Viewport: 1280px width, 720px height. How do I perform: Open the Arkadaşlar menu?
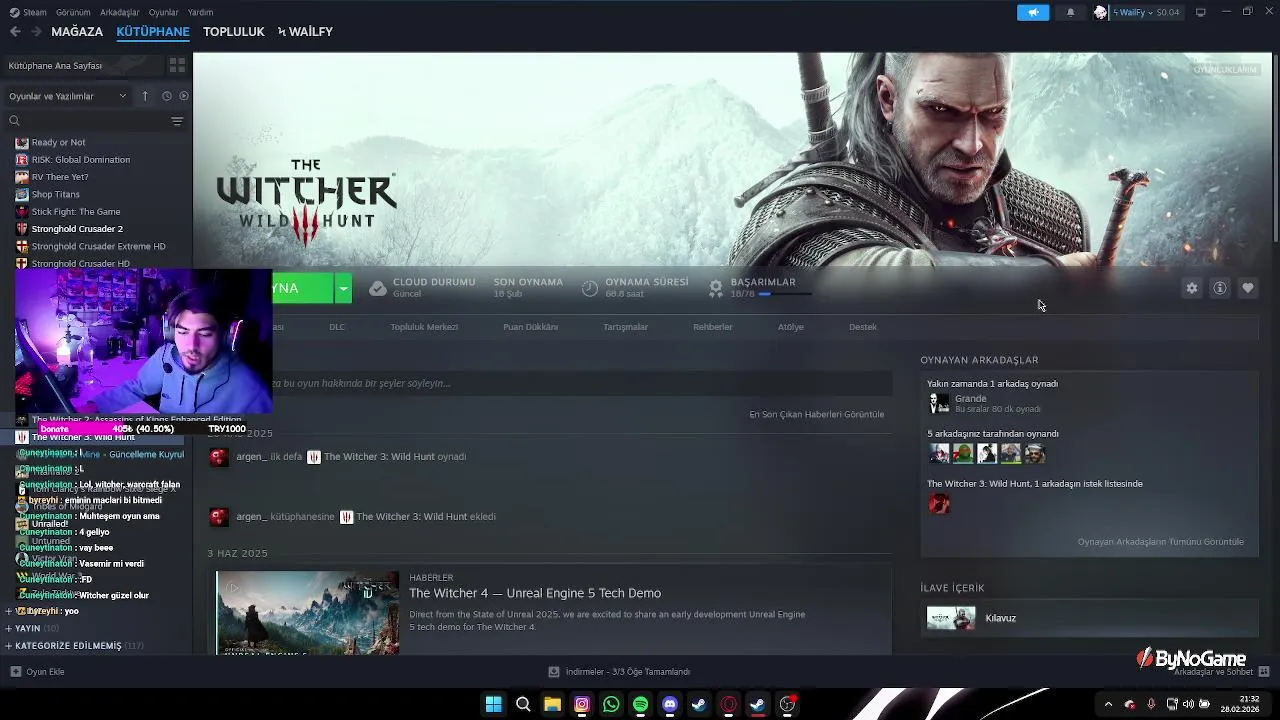coord(120,12)
